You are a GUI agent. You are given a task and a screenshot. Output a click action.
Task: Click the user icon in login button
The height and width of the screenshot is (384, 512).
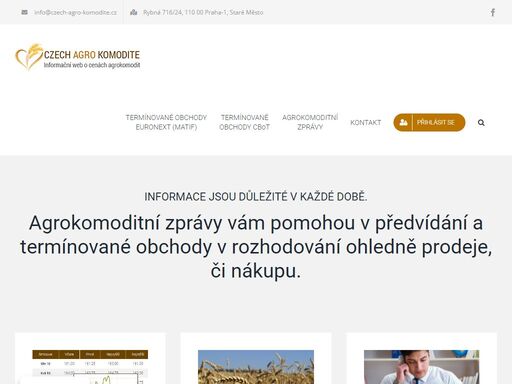coord(403,122)
